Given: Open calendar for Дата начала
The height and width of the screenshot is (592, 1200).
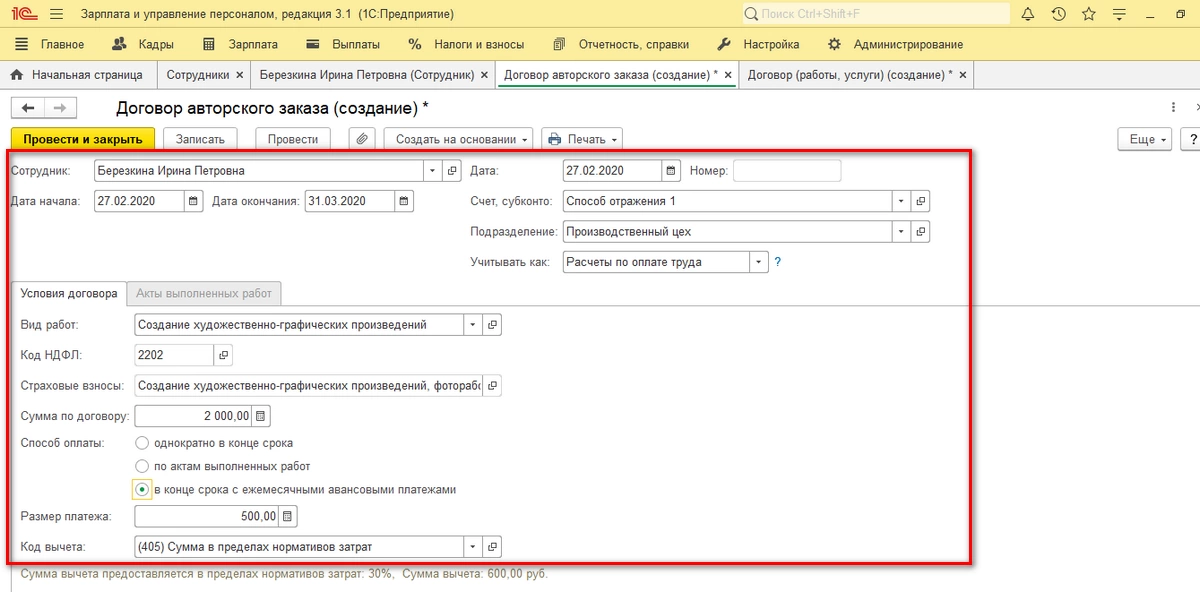Looking at the screenshot, I should tap(194, 201).
